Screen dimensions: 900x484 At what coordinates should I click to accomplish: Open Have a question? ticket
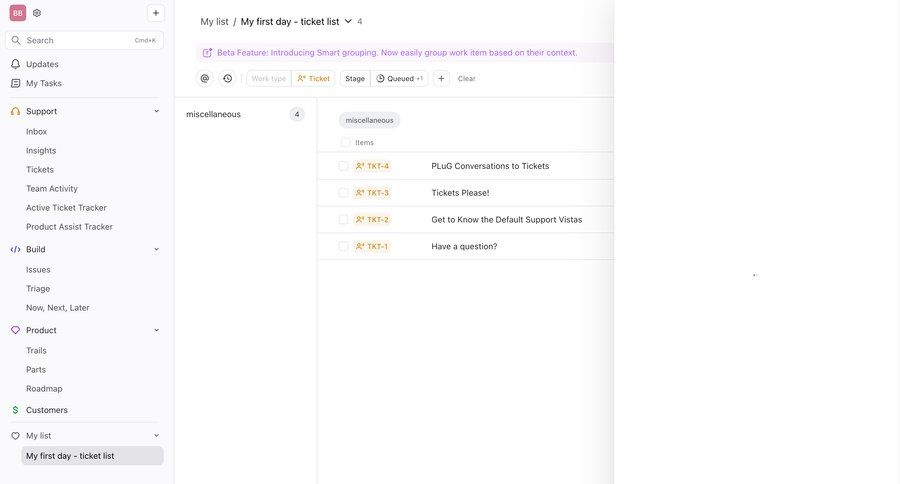pyautogui.click(x=464, y=246)
